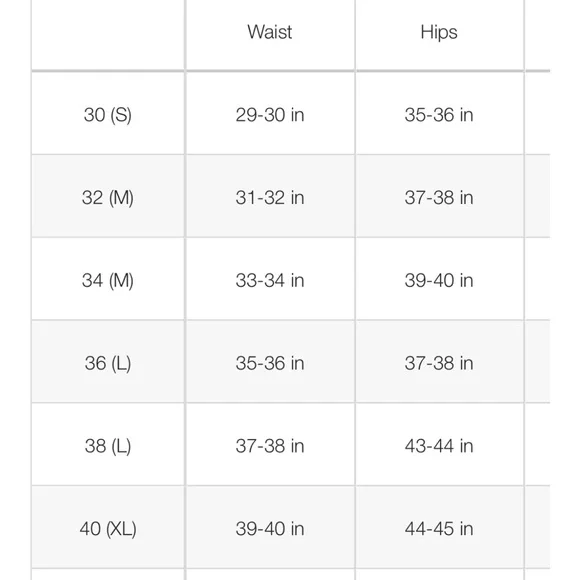The image size is (580, 580).
Task: Select the 35-36 in waist cell
Action: [270, 363]
